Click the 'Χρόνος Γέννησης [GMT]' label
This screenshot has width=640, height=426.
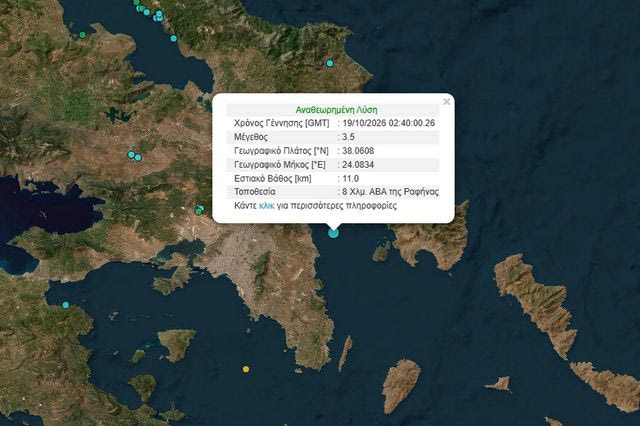click(282, 123)
